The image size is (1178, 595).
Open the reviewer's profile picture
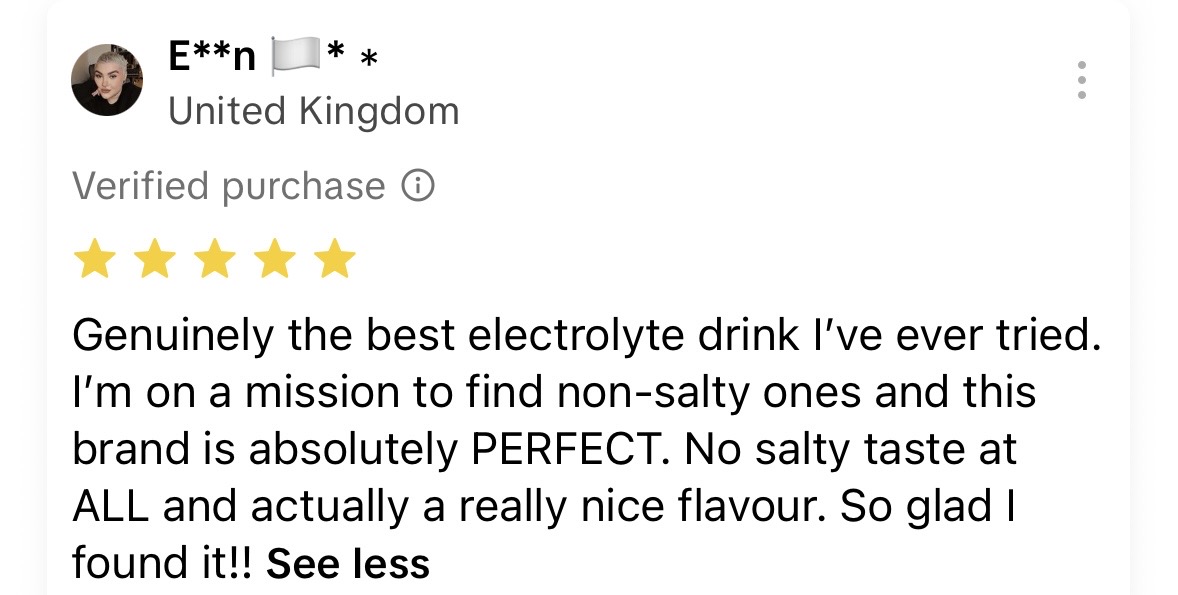107,80
